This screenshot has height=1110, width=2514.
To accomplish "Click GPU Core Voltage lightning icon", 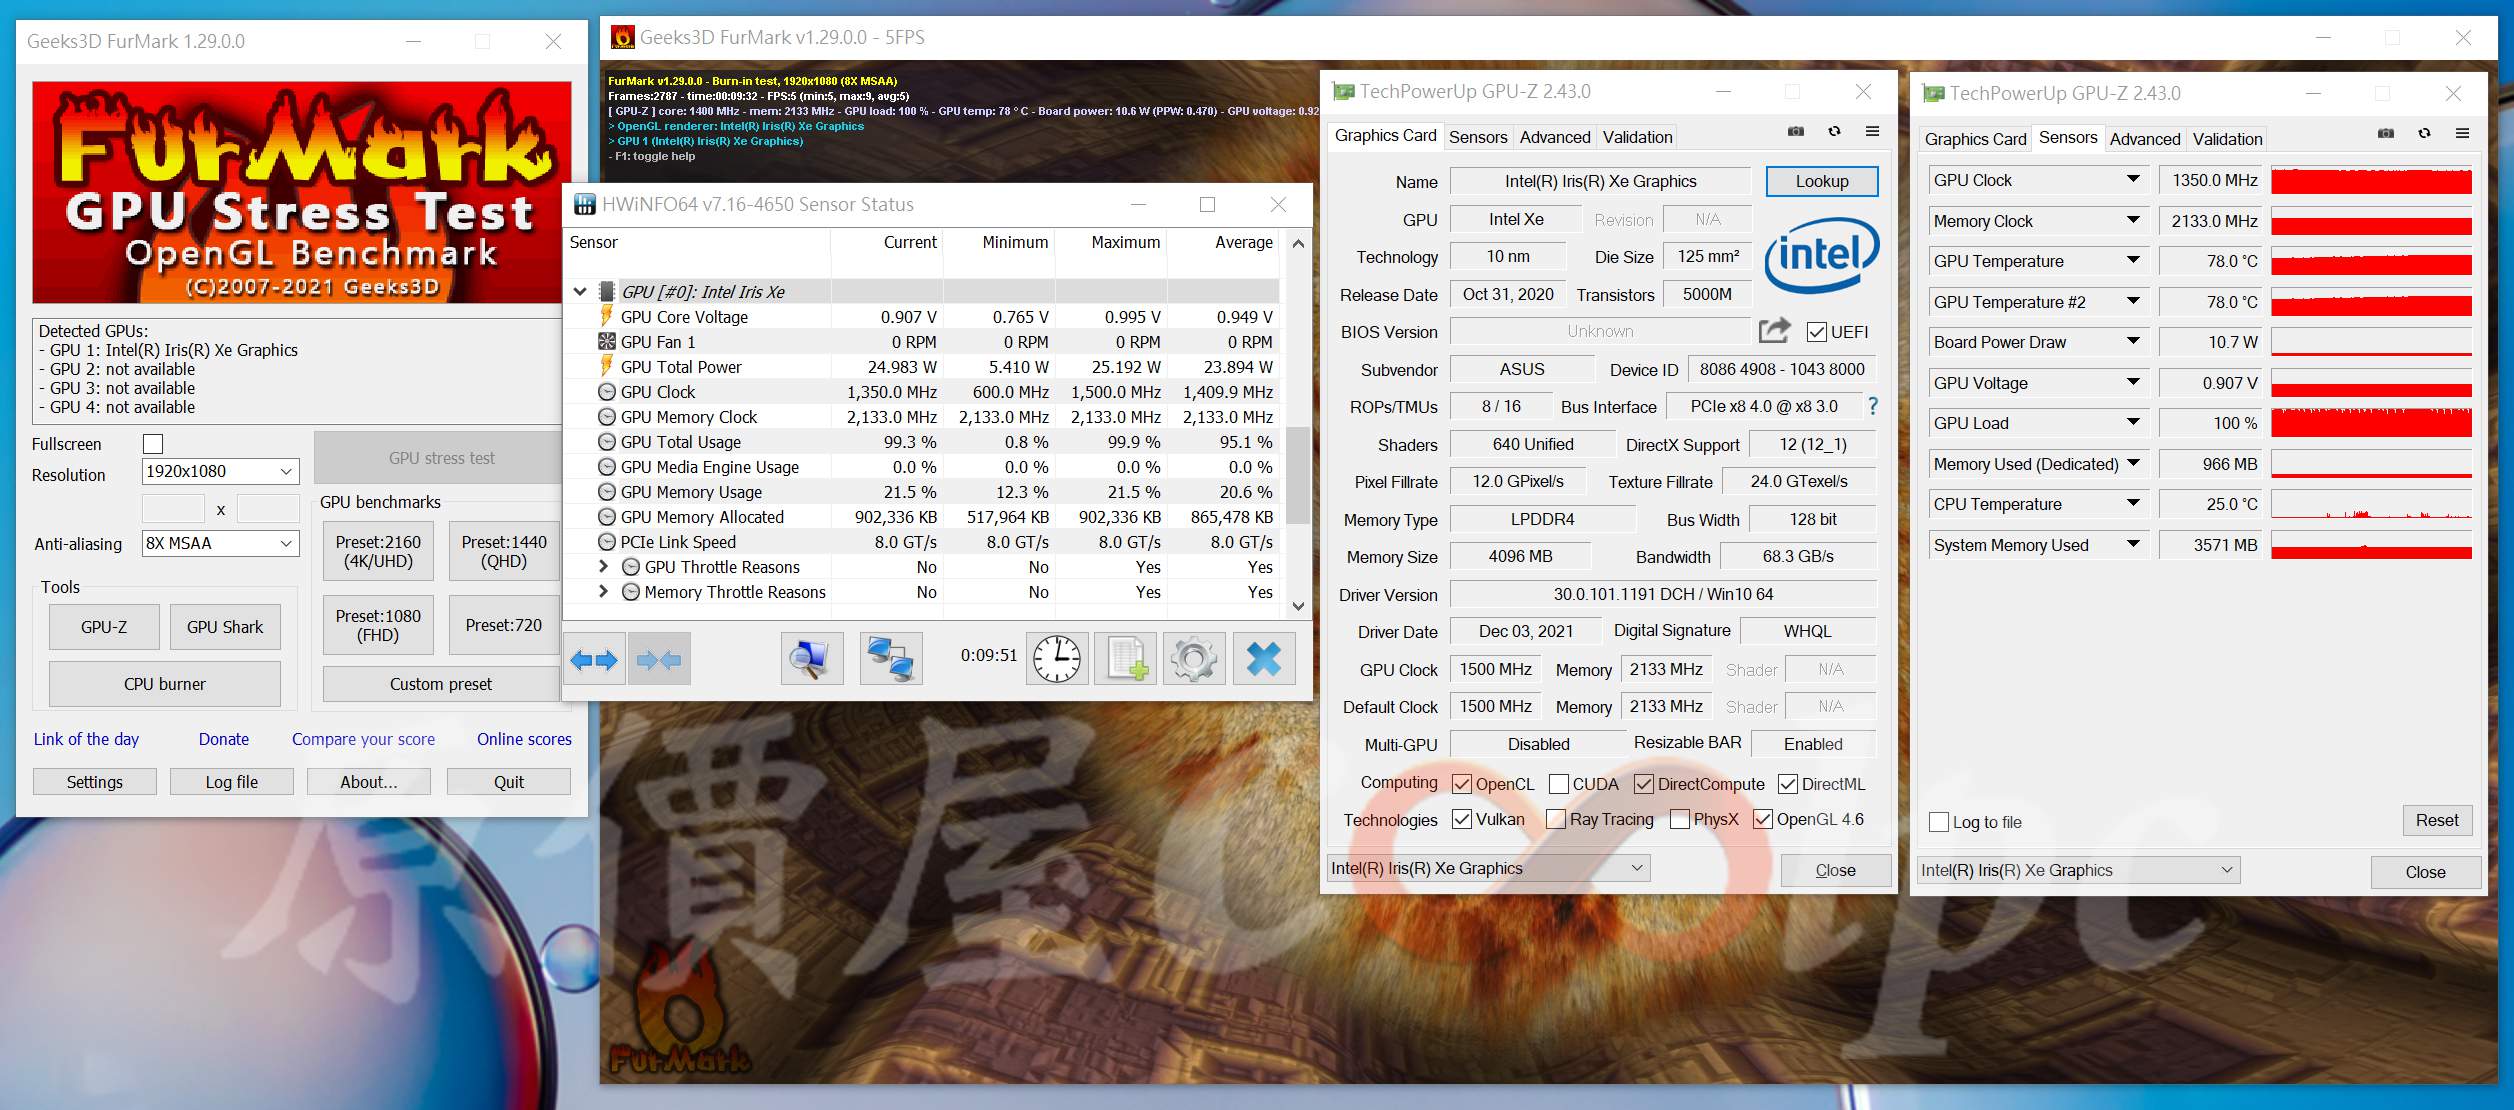I will 606,316.
